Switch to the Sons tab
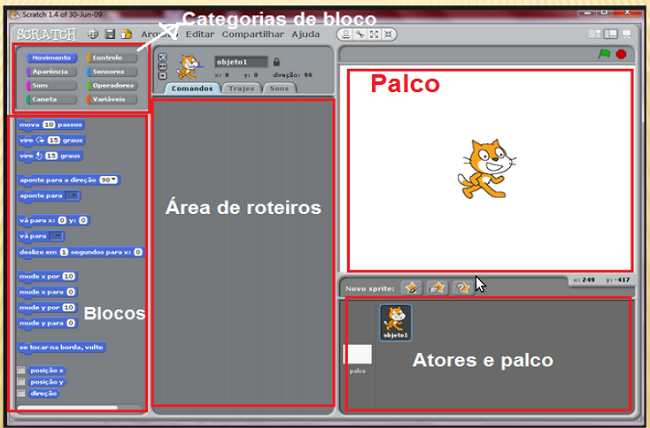650x428 pixels. 279,88
